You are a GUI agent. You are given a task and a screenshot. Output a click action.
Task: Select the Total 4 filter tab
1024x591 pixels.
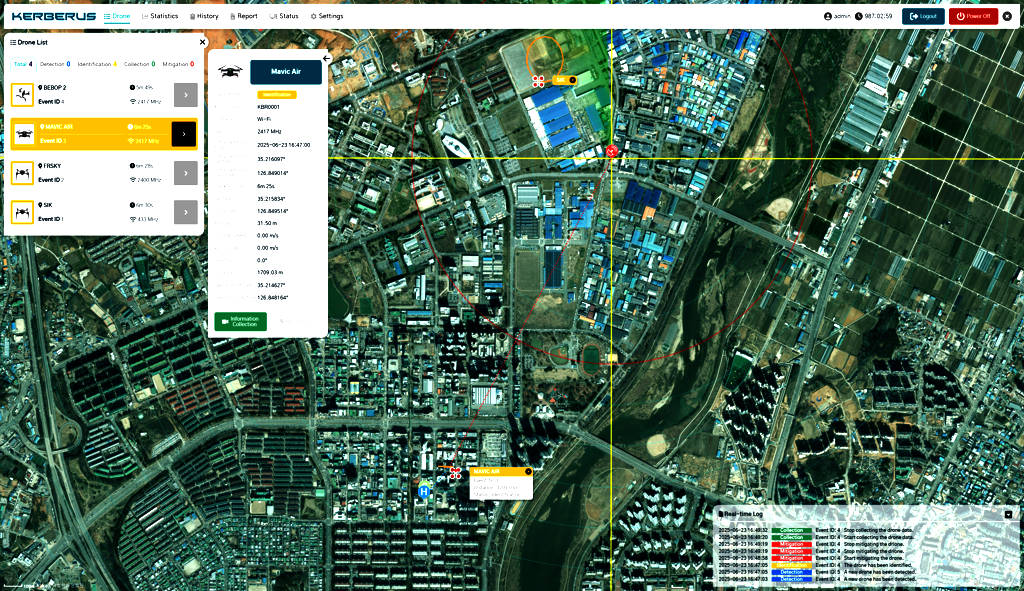tap(22, 64)
